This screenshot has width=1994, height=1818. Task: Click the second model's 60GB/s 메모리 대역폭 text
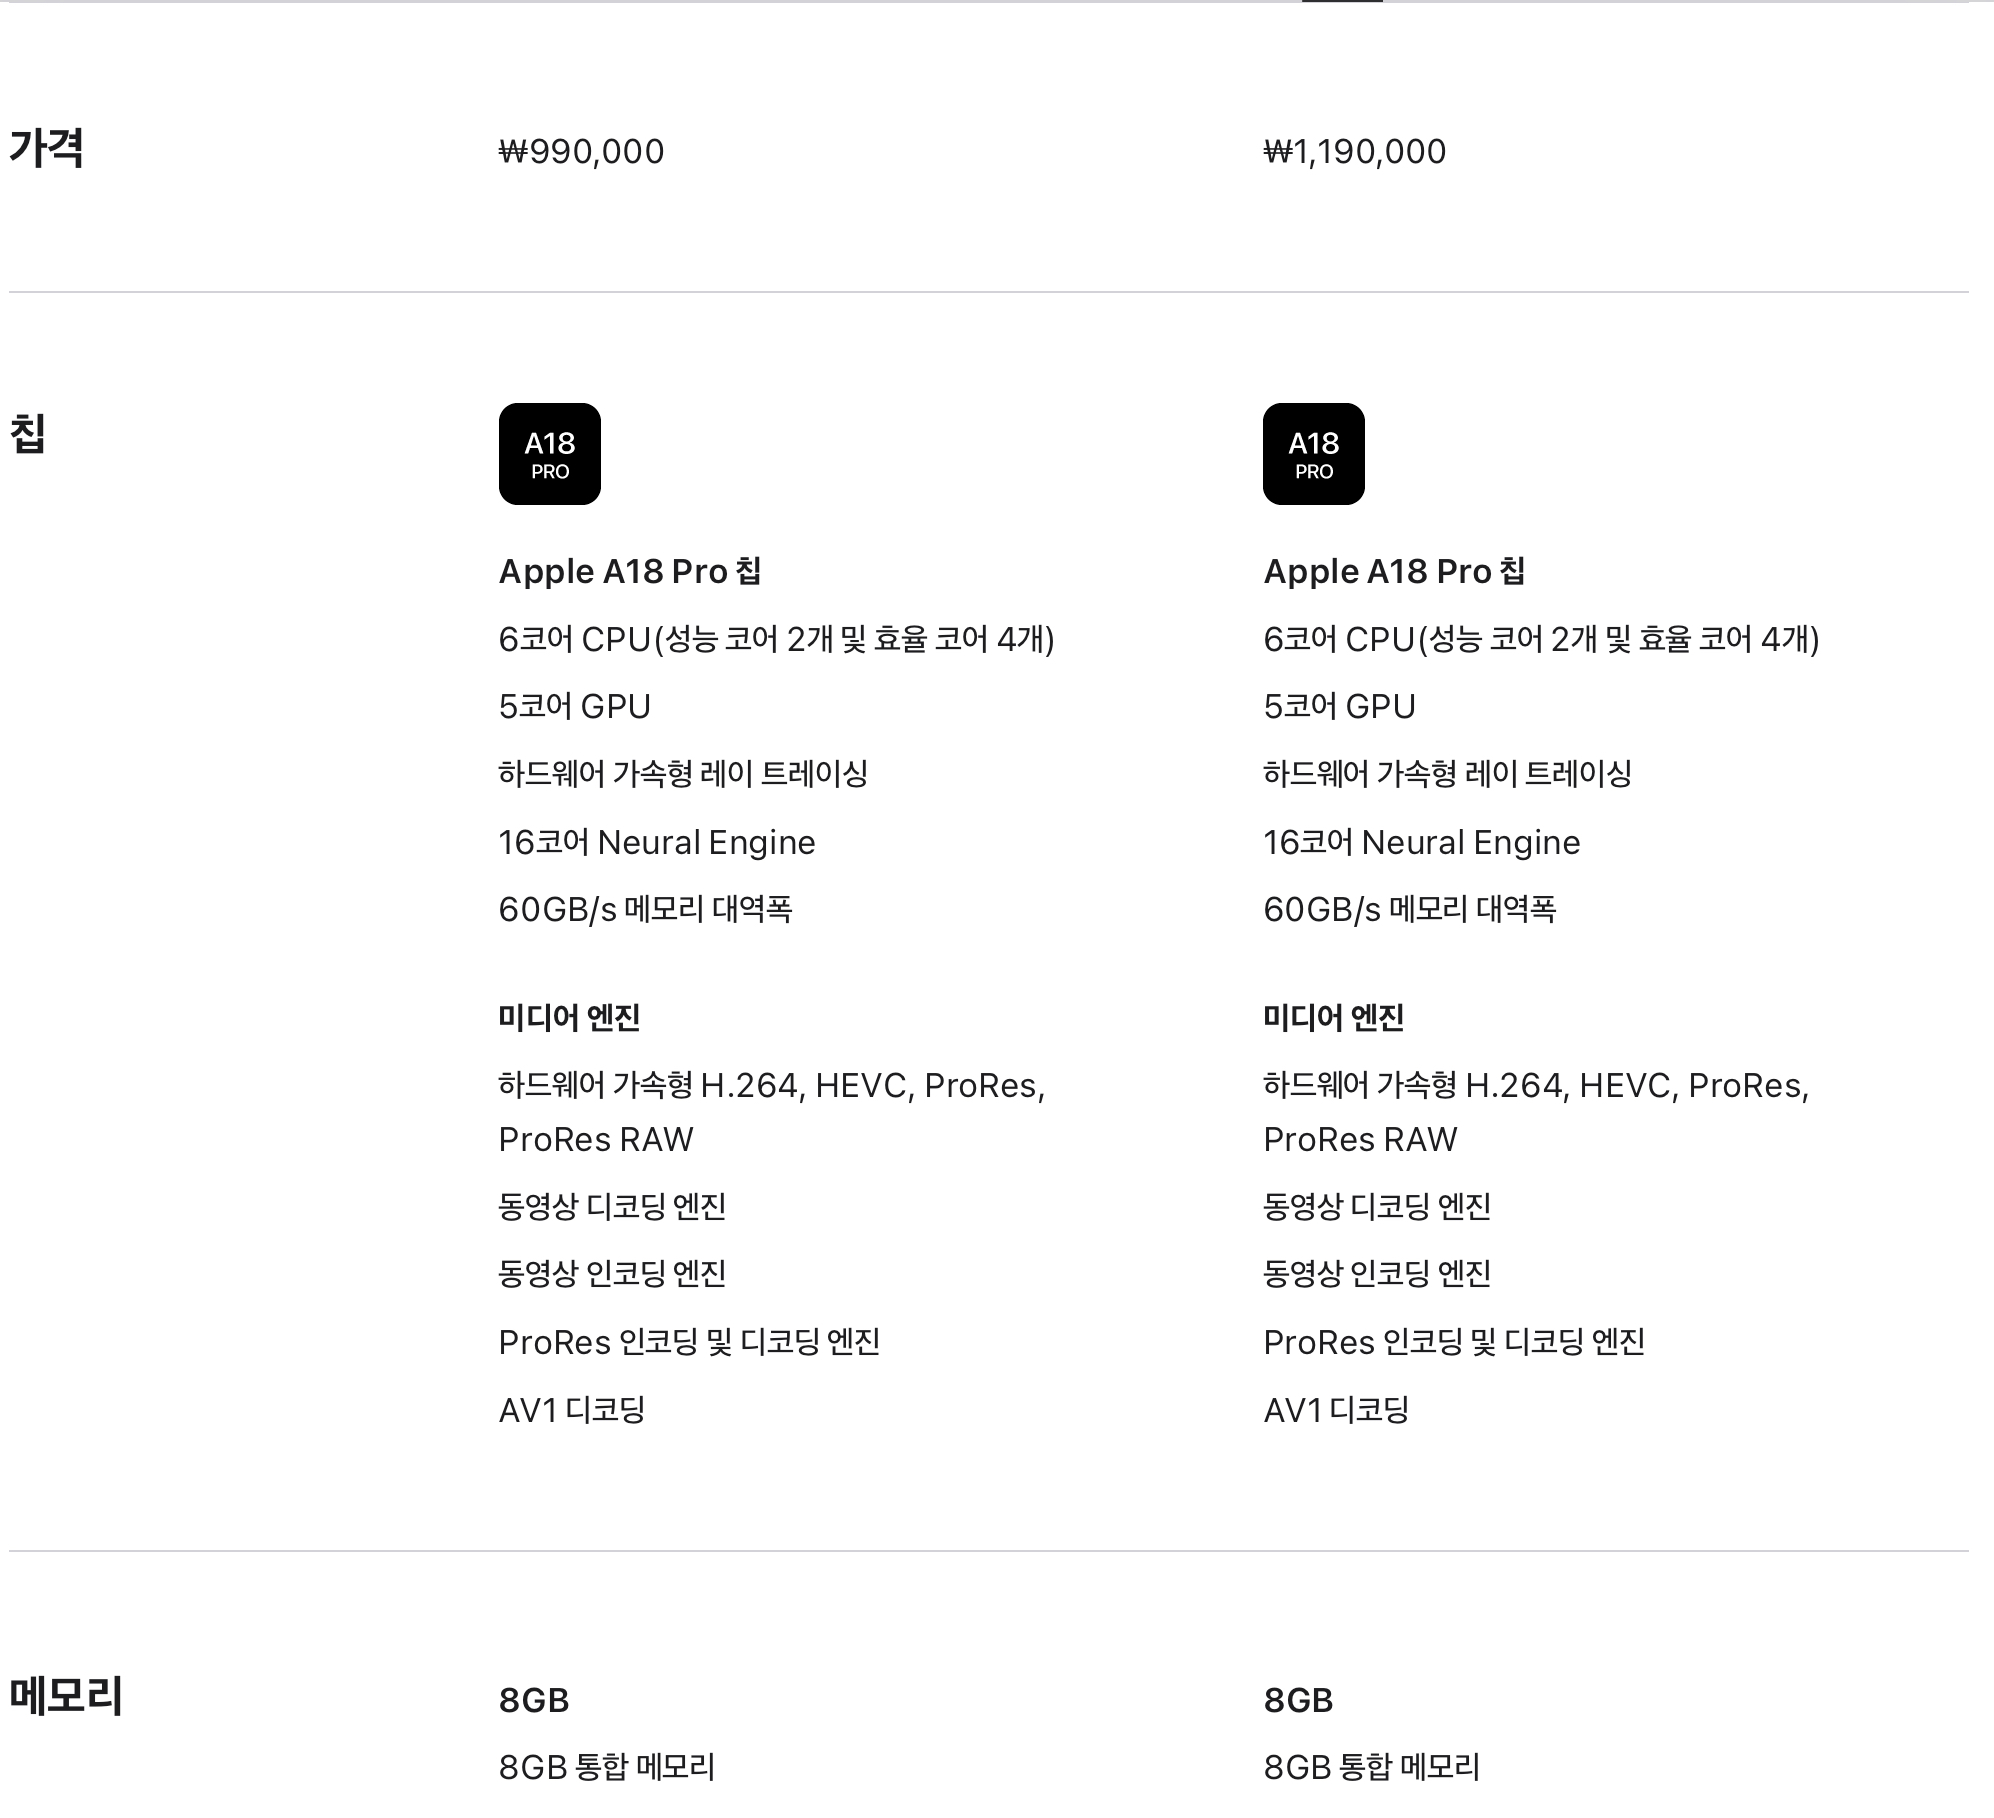click(x=1409, y=909)
